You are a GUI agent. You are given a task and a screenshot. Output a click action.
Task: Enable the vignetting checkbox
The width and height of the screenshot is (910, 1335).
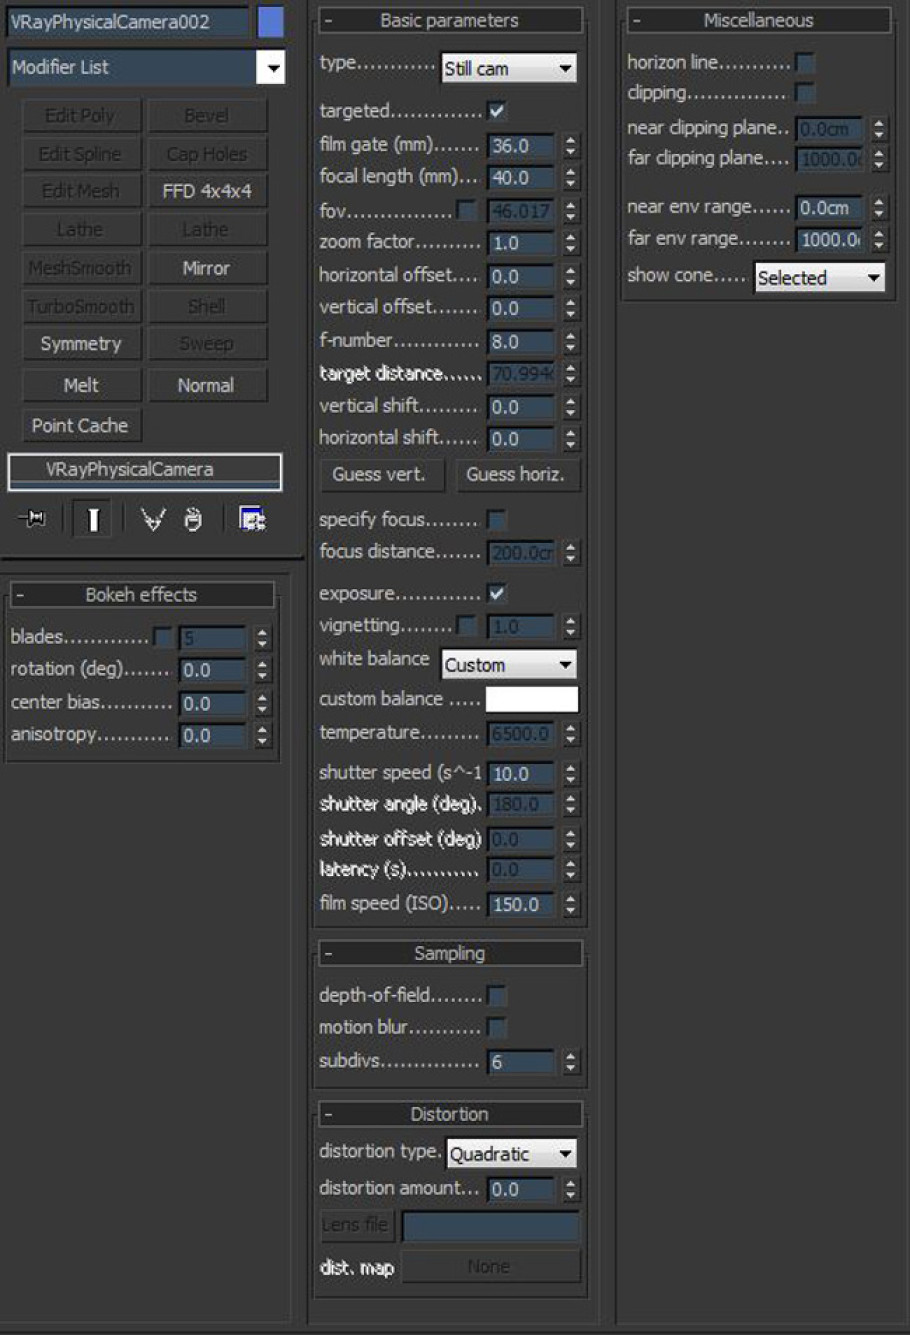(466, 626)
